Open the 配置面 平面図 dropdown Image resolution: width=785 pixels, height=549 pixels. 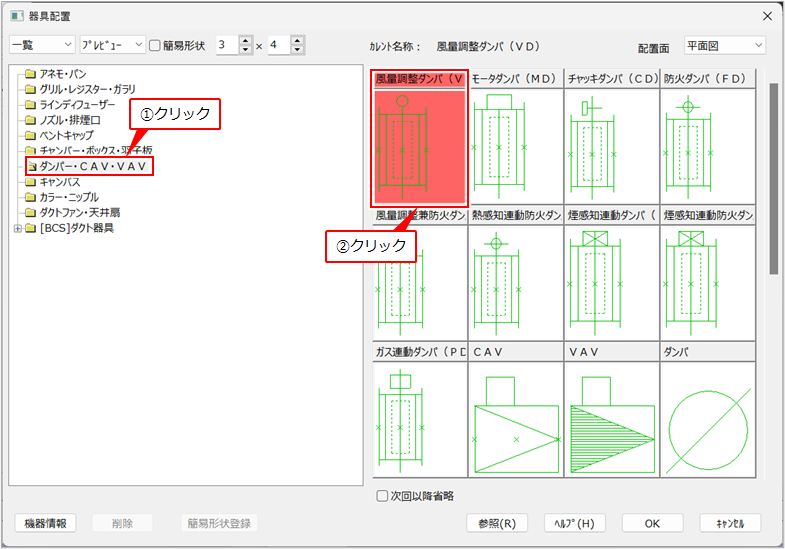724,45
